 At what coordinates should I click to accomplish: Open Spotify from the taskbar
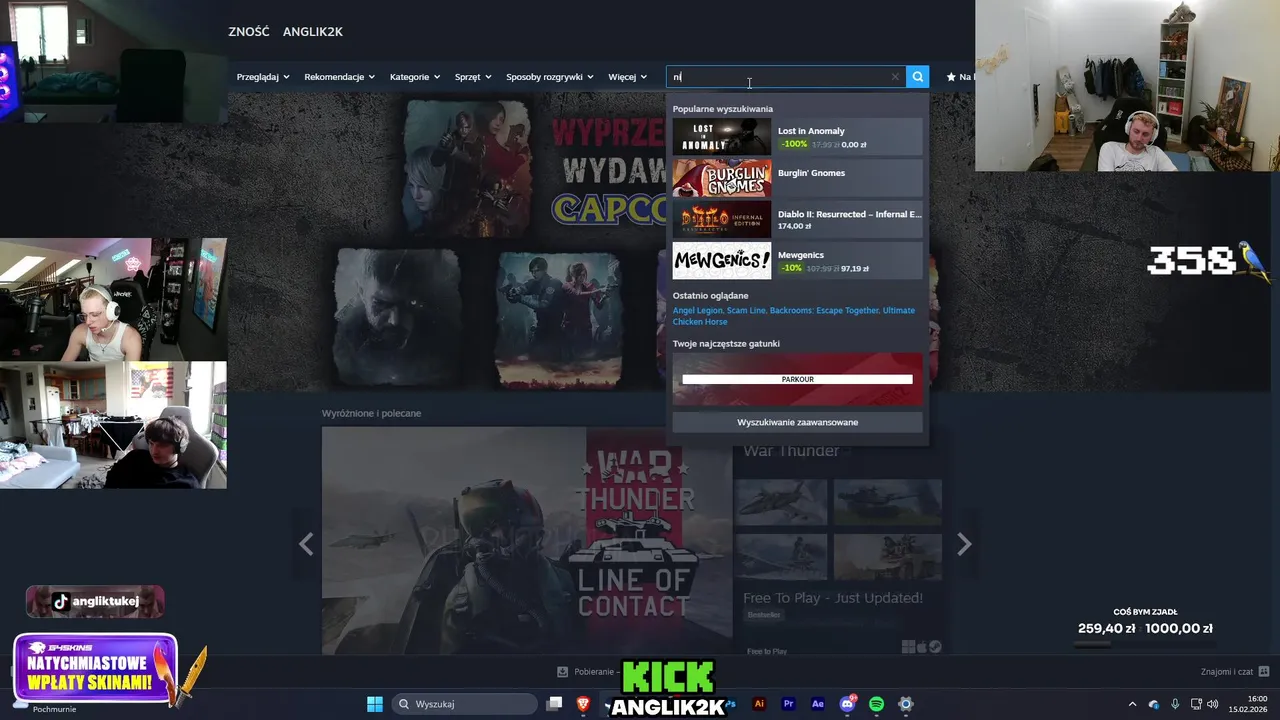[877, 704]
